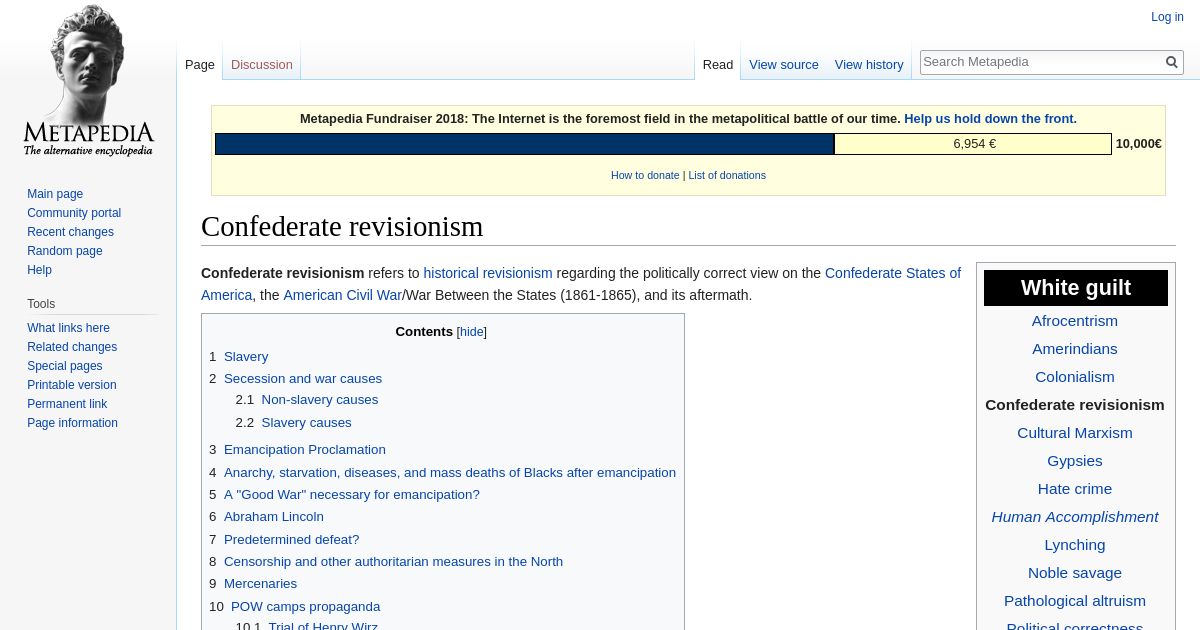Click the search magnifier icon
The width and height of the screenshot is (1200, 630).
coord(1172,62)
